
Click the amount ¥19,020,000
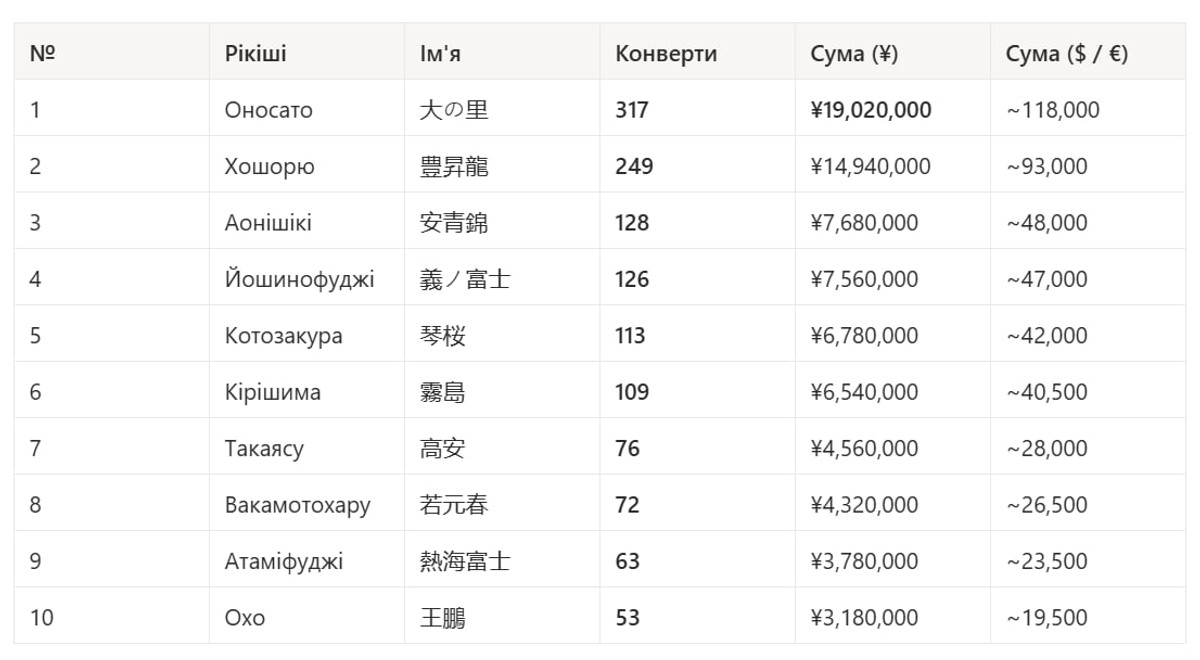(871, 110)
